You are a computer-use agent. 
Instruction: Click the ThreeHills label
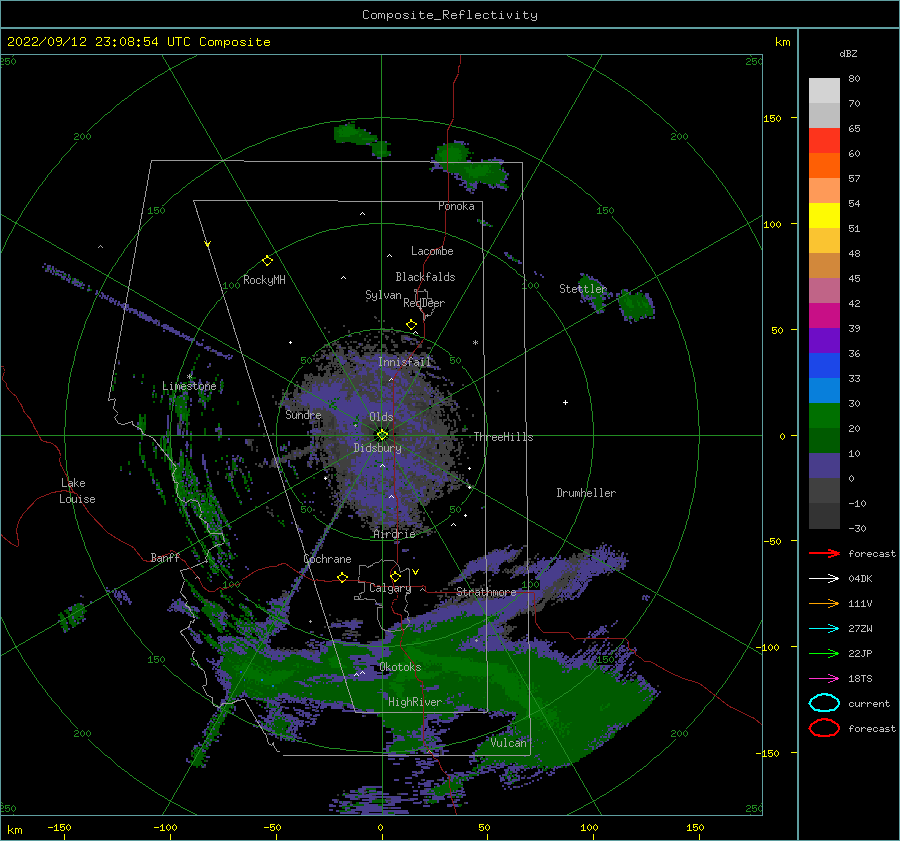pos(503,437)
